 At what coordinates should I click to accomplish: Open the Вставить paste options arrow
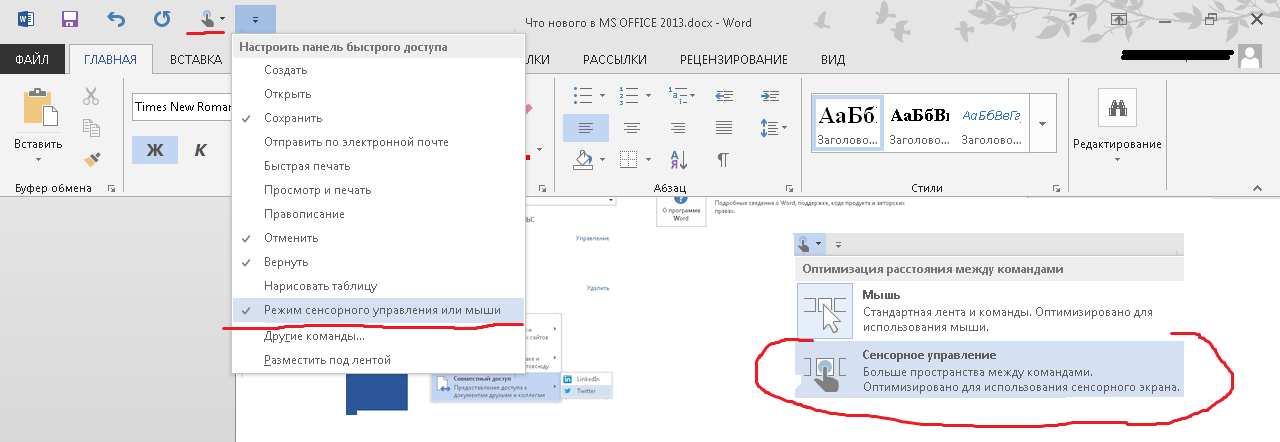click(x=40, y=160)
